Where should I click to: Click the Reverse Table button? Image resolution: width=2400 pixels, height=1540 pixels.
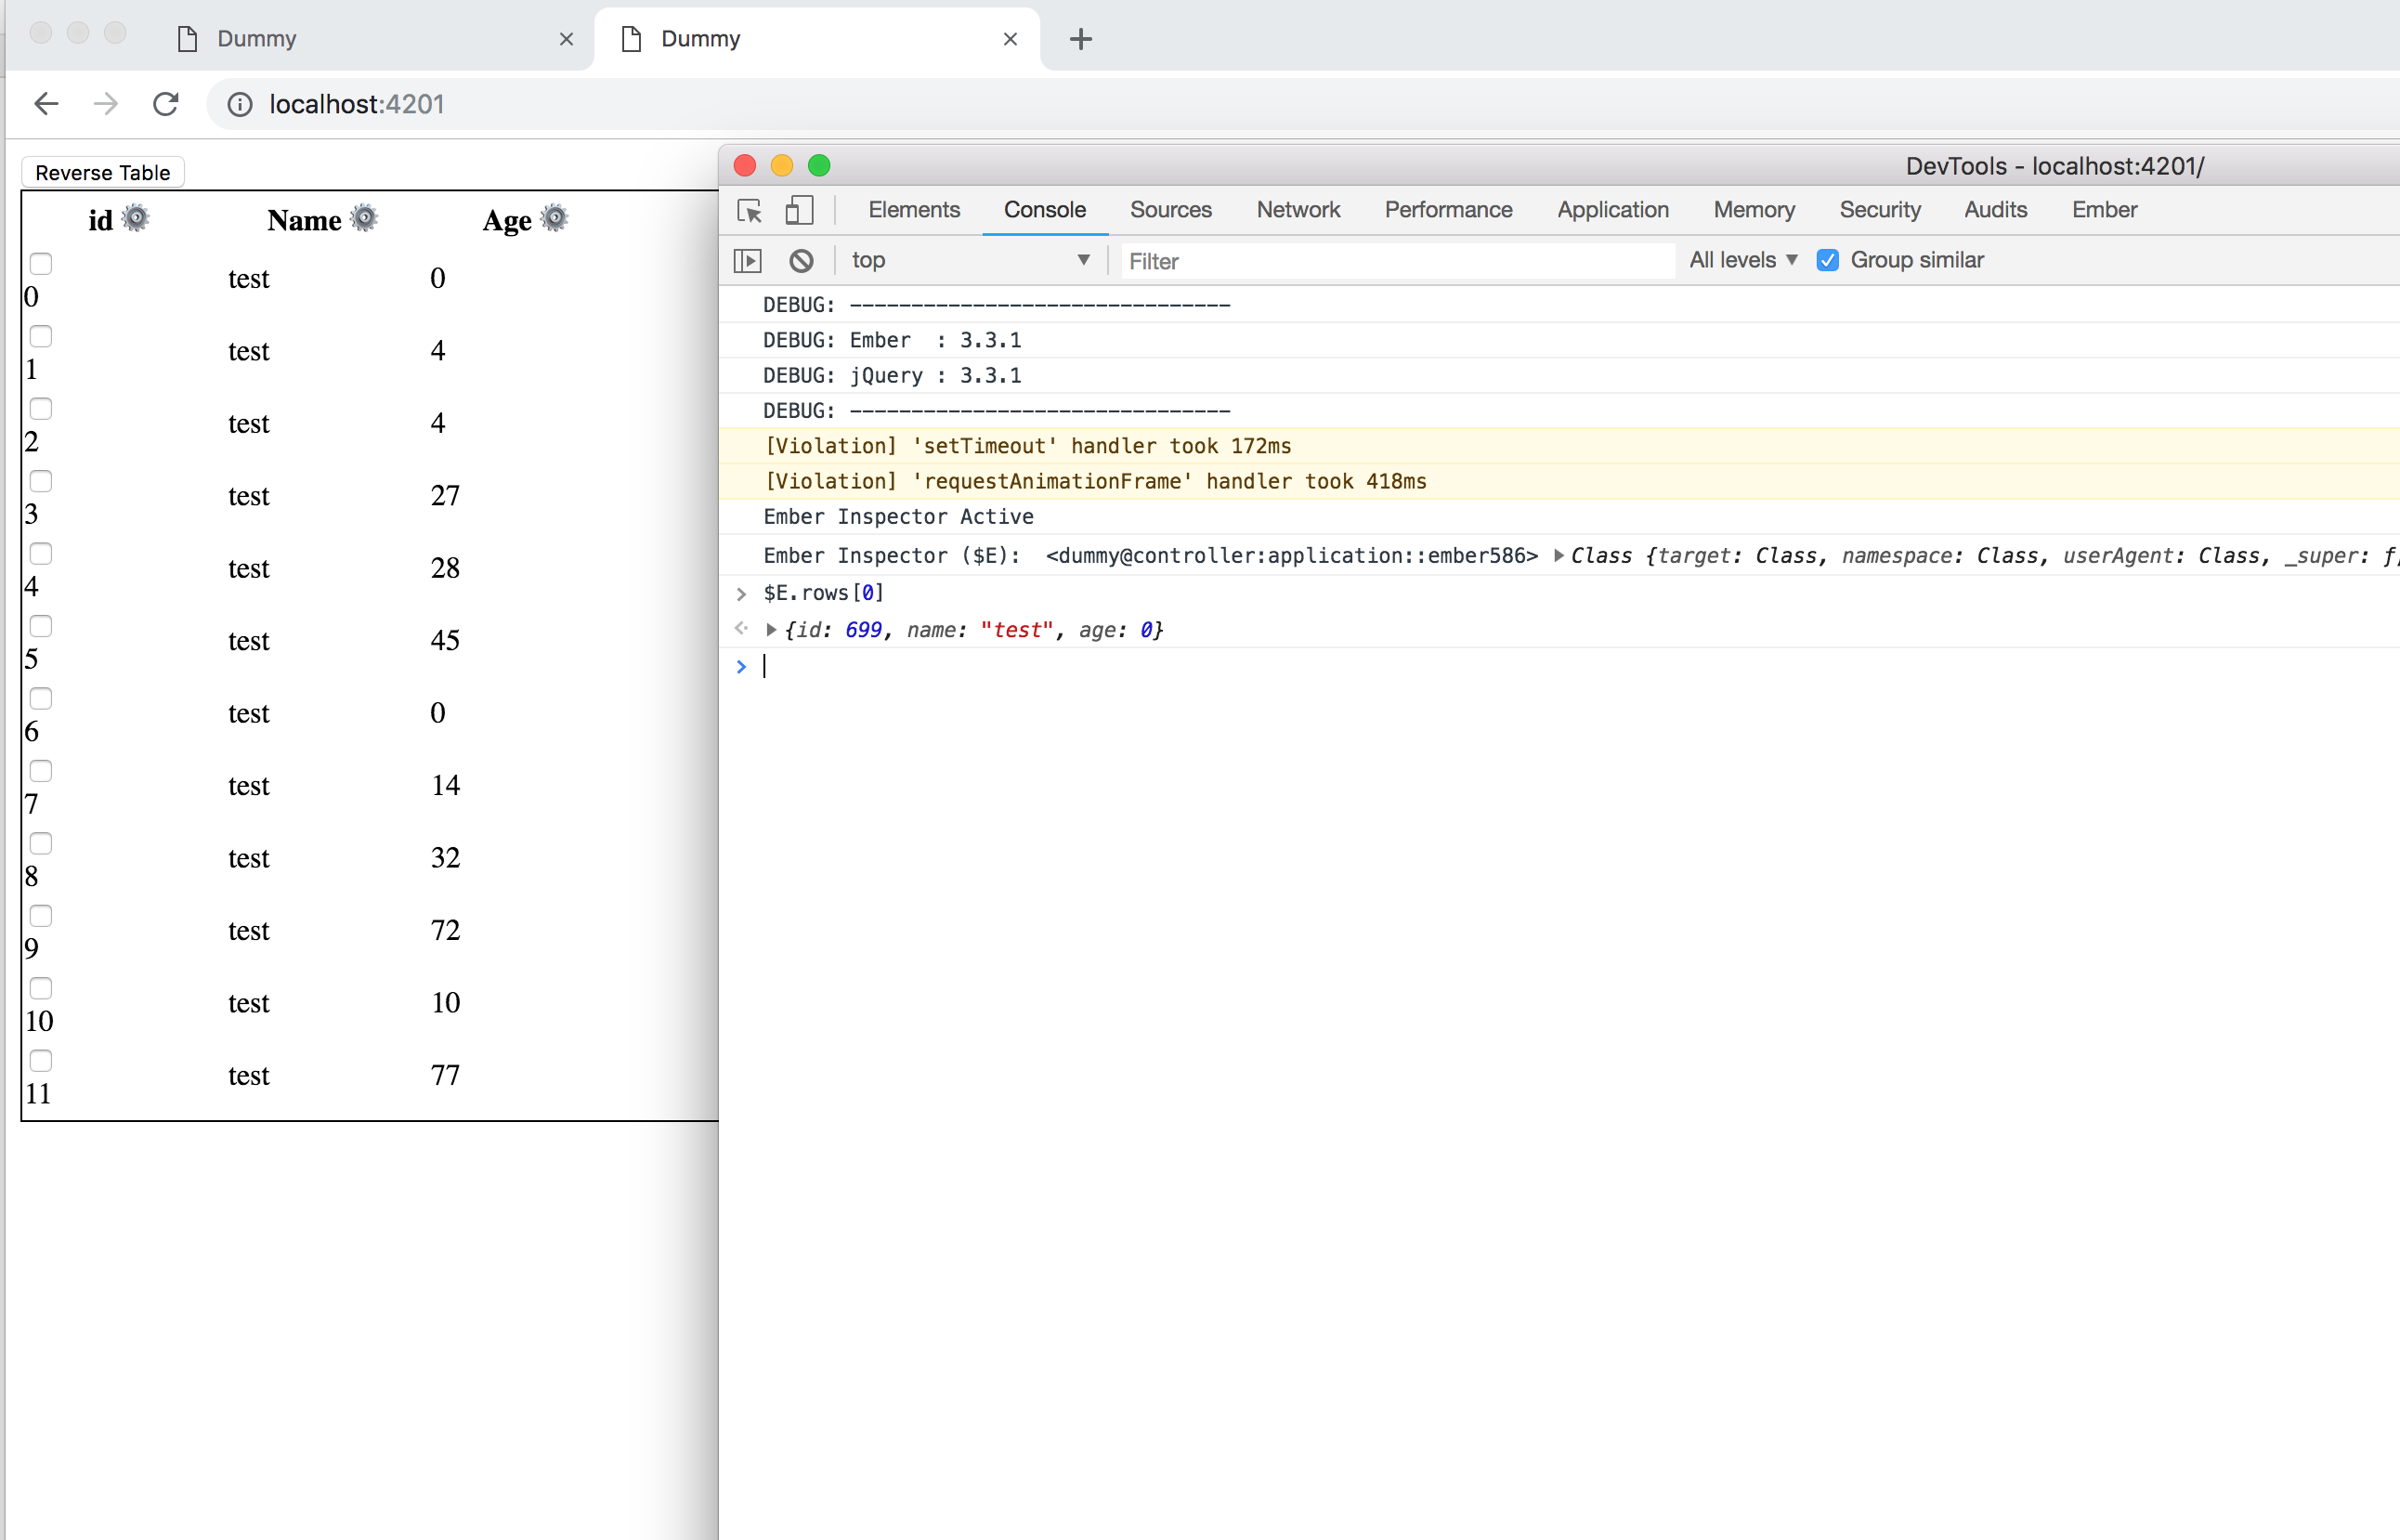pyautogui.click(x=101, y=172)
